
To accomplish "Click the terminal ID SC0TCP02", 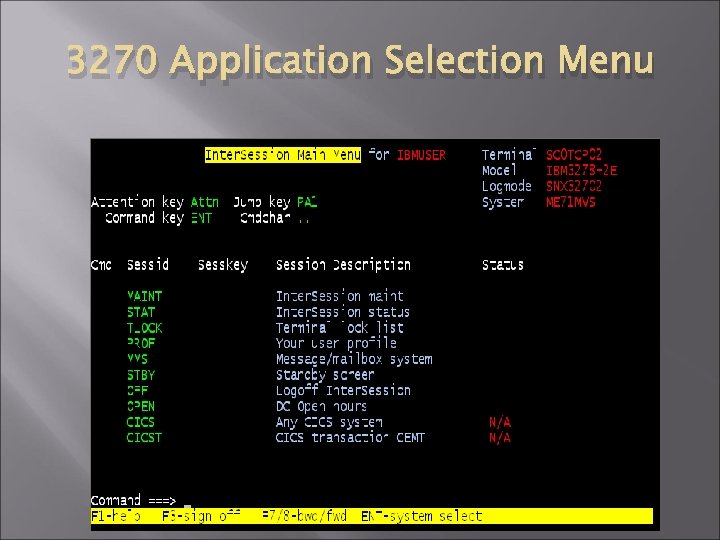I will pos(574,155).
